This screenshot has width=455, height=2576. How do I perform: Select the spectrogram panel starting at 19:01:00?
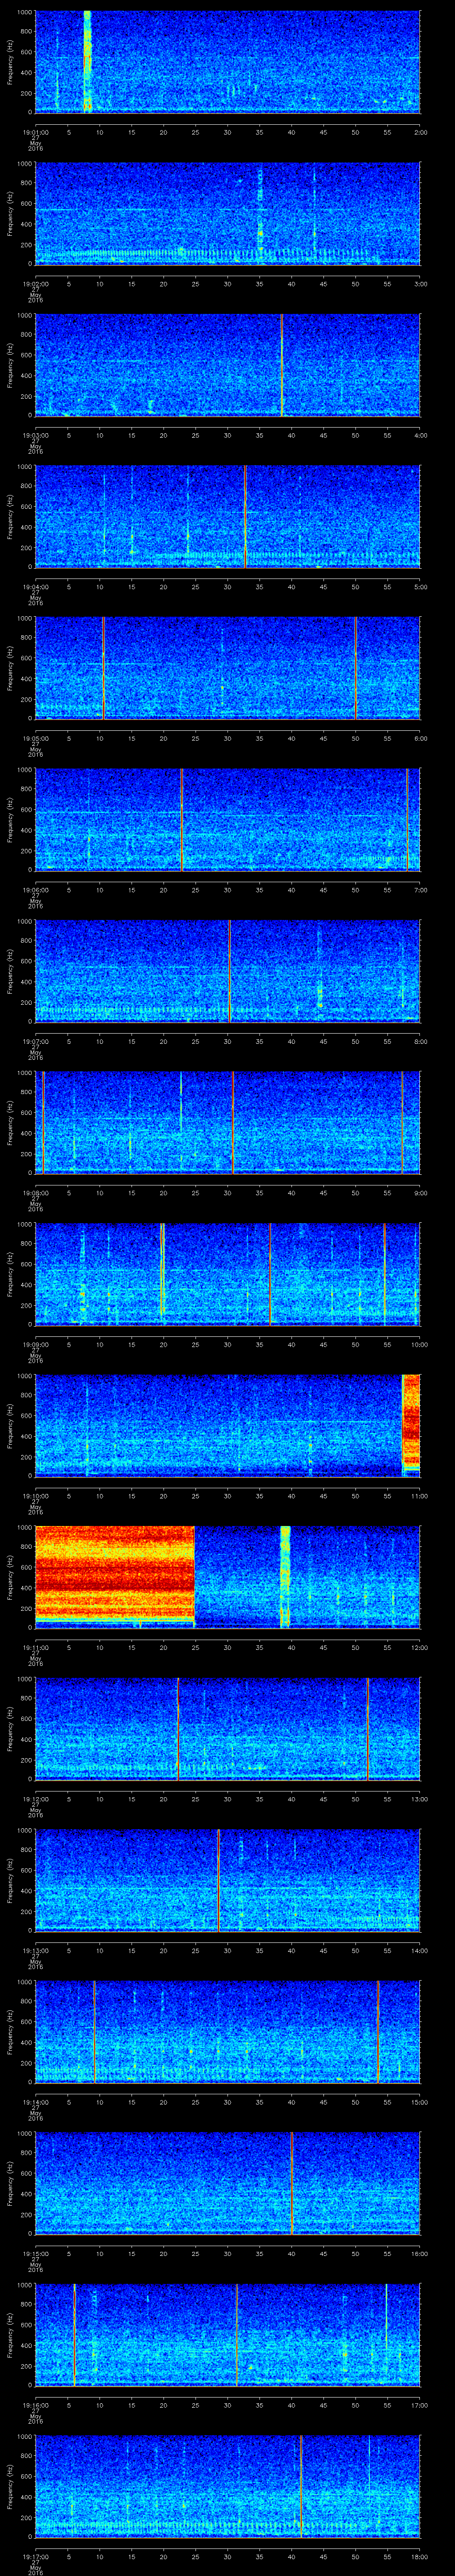pyautogui.click(x=228, y=62)
